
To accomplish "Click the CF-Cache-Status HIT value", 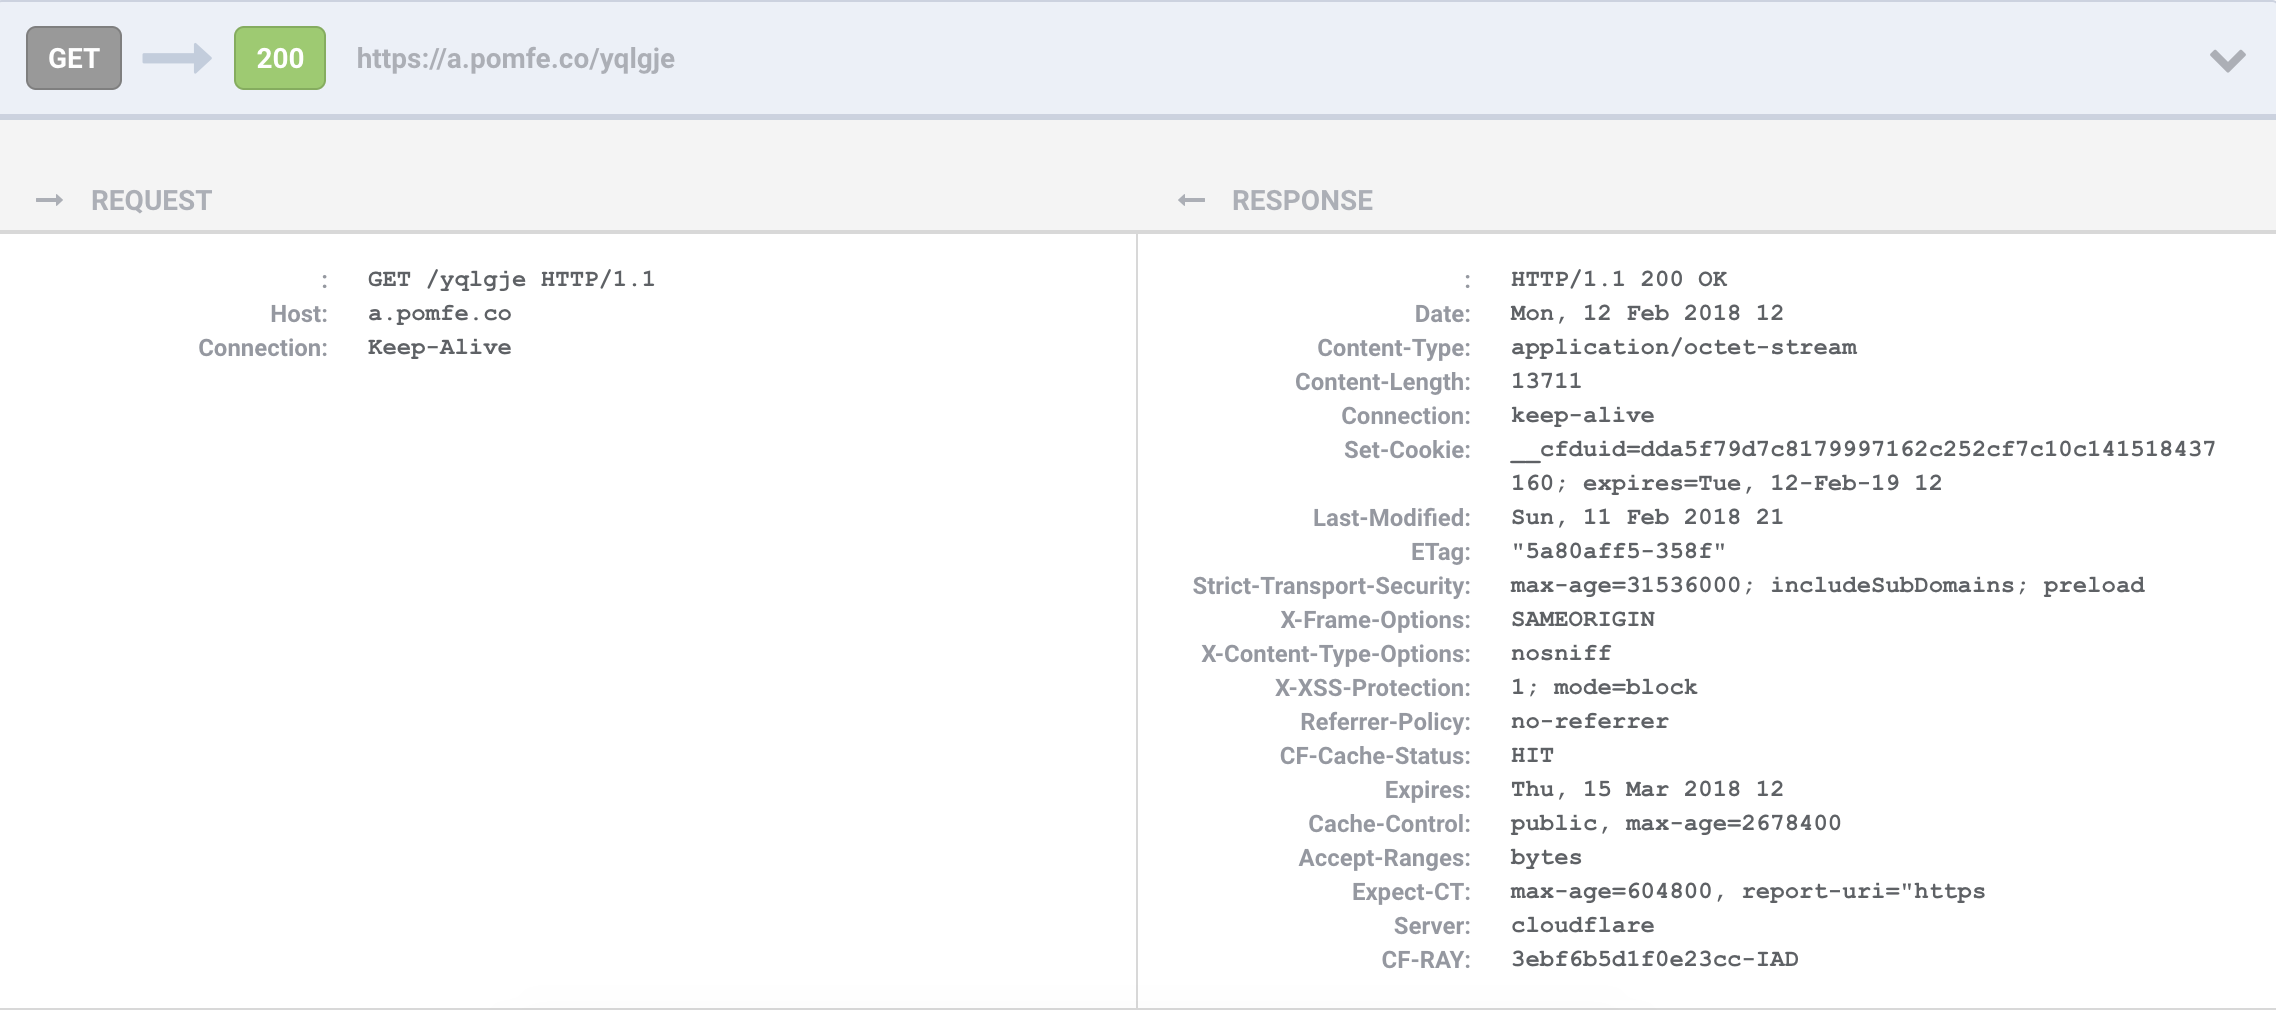I will point(1532,755).
